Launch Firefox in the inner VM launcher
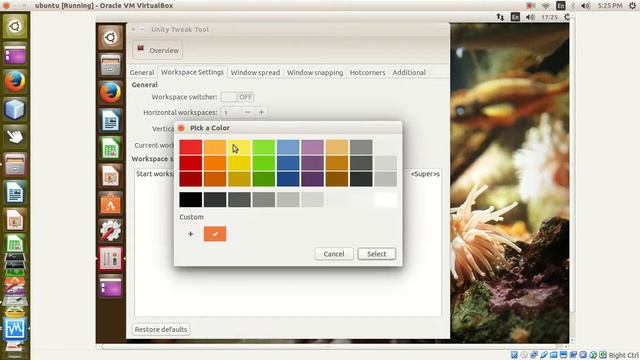The width and height of the screenshot is (640, 360). coord(110,93)
